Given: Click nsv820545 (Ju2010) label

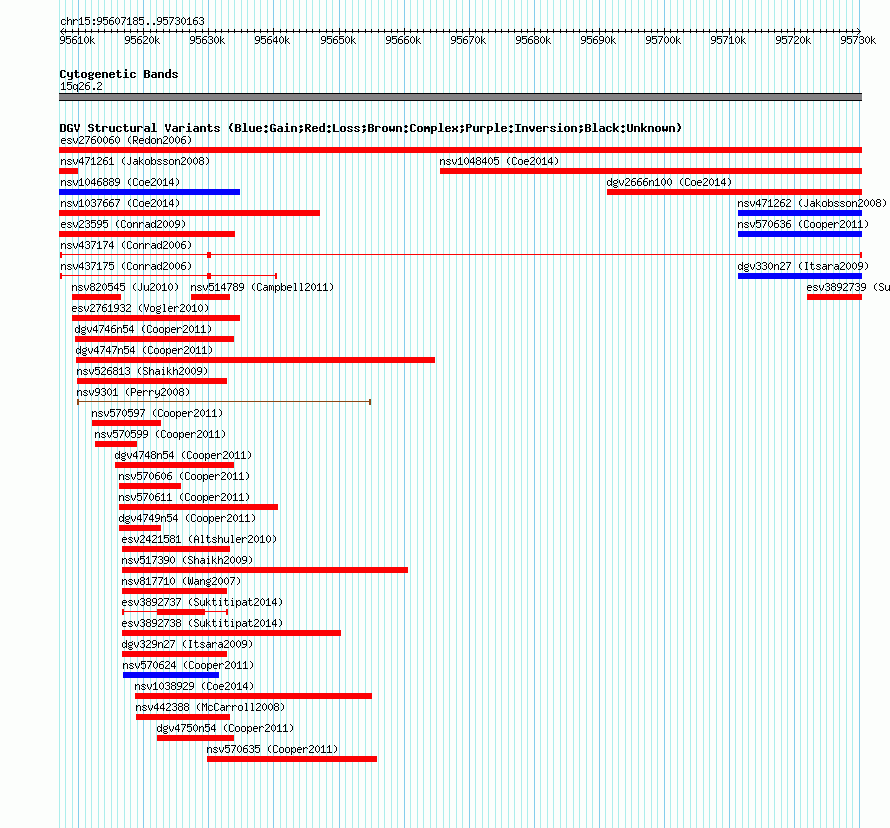Looking at the screenshot, I should tap(125, 287).
